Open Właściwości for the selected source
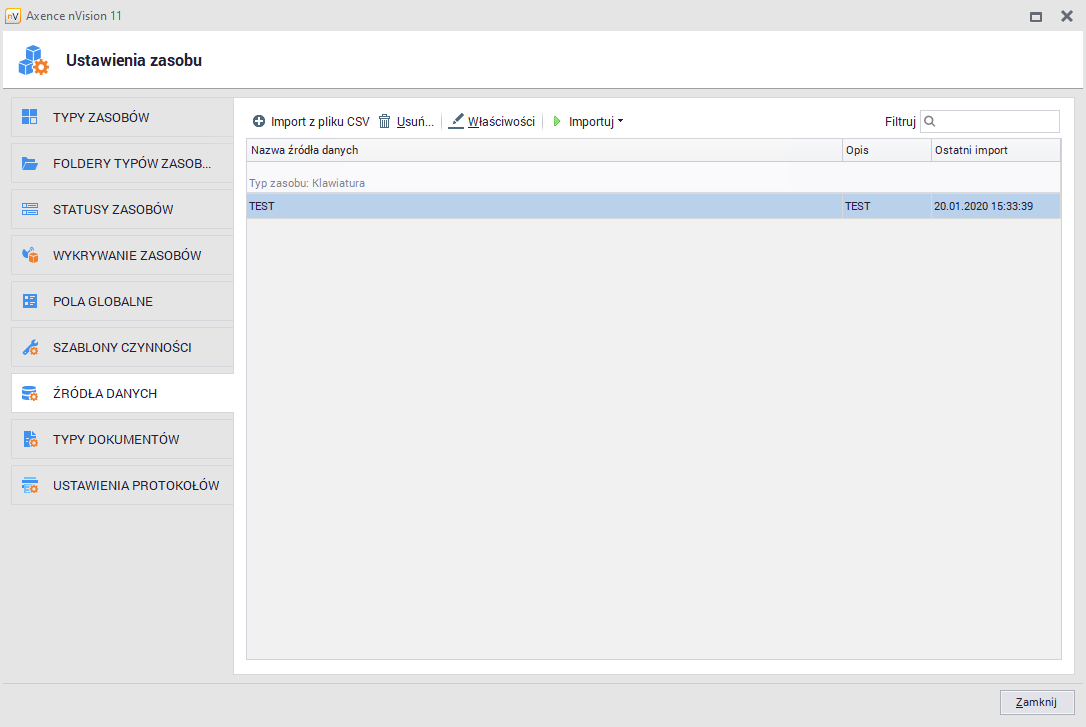Viewport: 1086px width, 727px height. coord(492,122)
